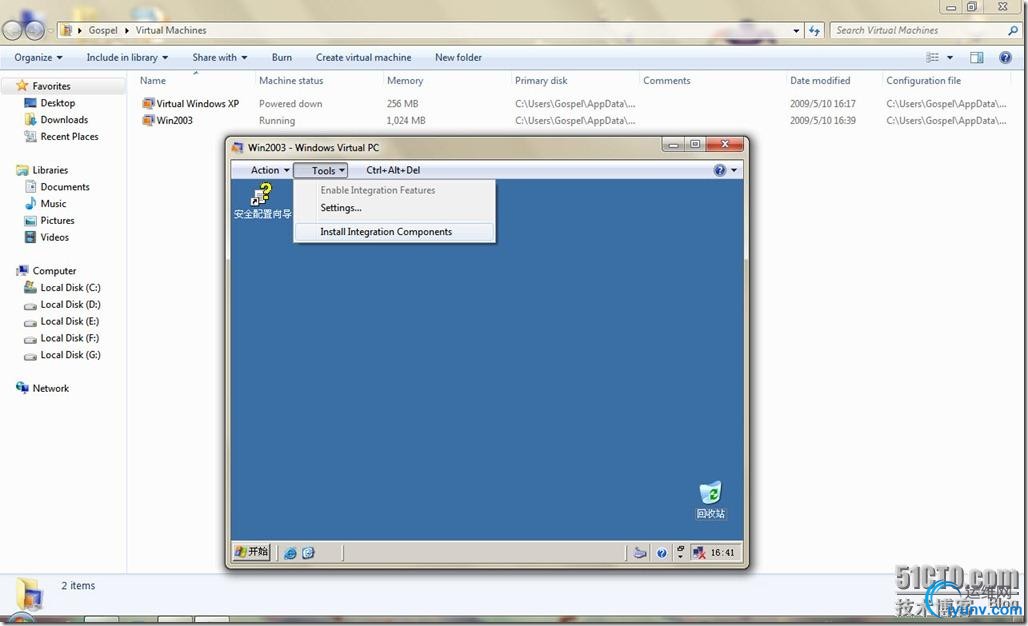The image size is (1028, 626).
Task: Click Create virtual machine
Action: pyautogui.click(x=364, y=58)
